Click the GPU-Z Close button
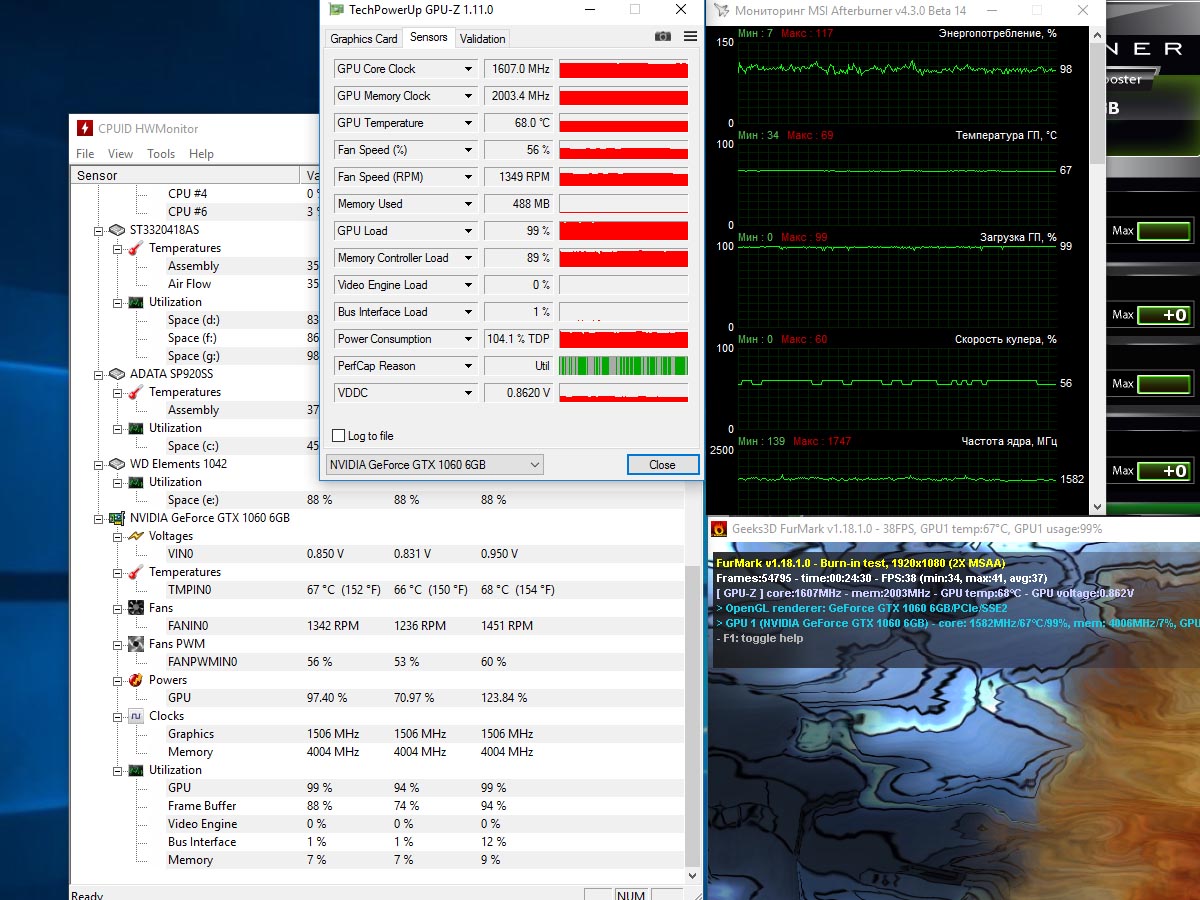1200x900 pixels. 662,465
